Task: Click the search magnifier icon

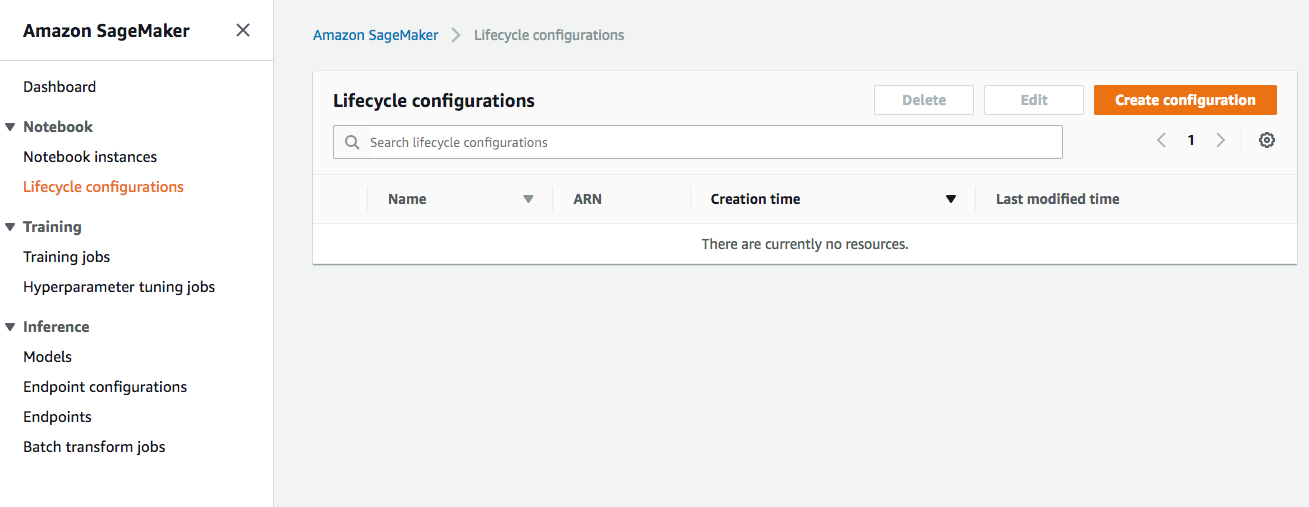Action: point(352,142)
